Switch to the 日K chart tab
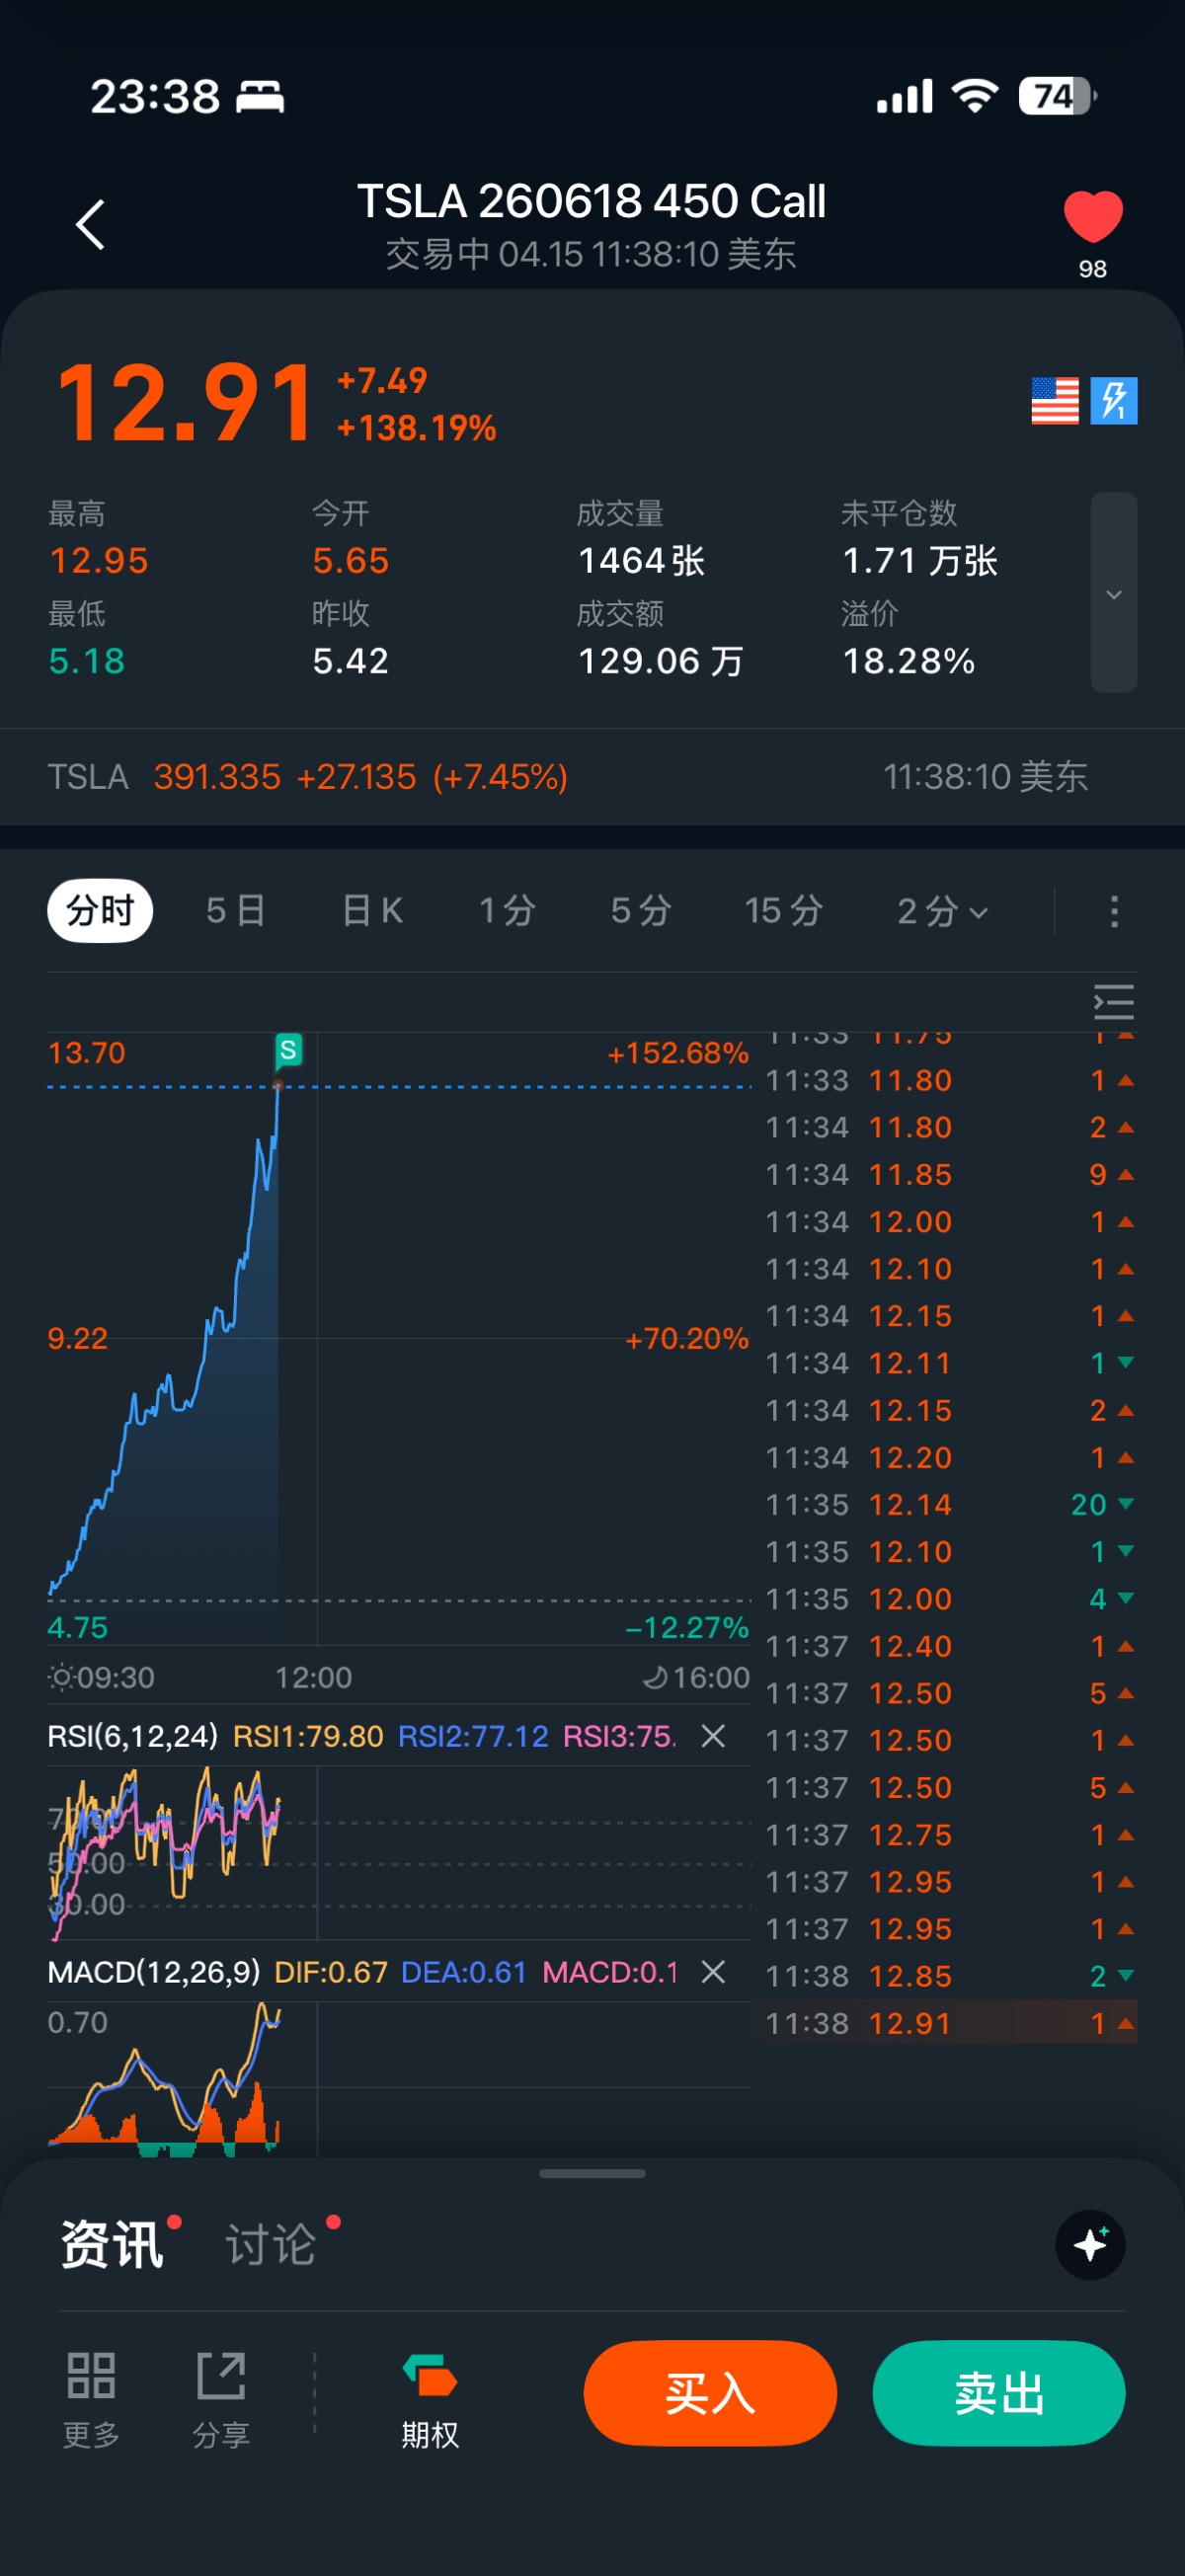This screenshot has height=2576, width=1185. tap(372, 911)
